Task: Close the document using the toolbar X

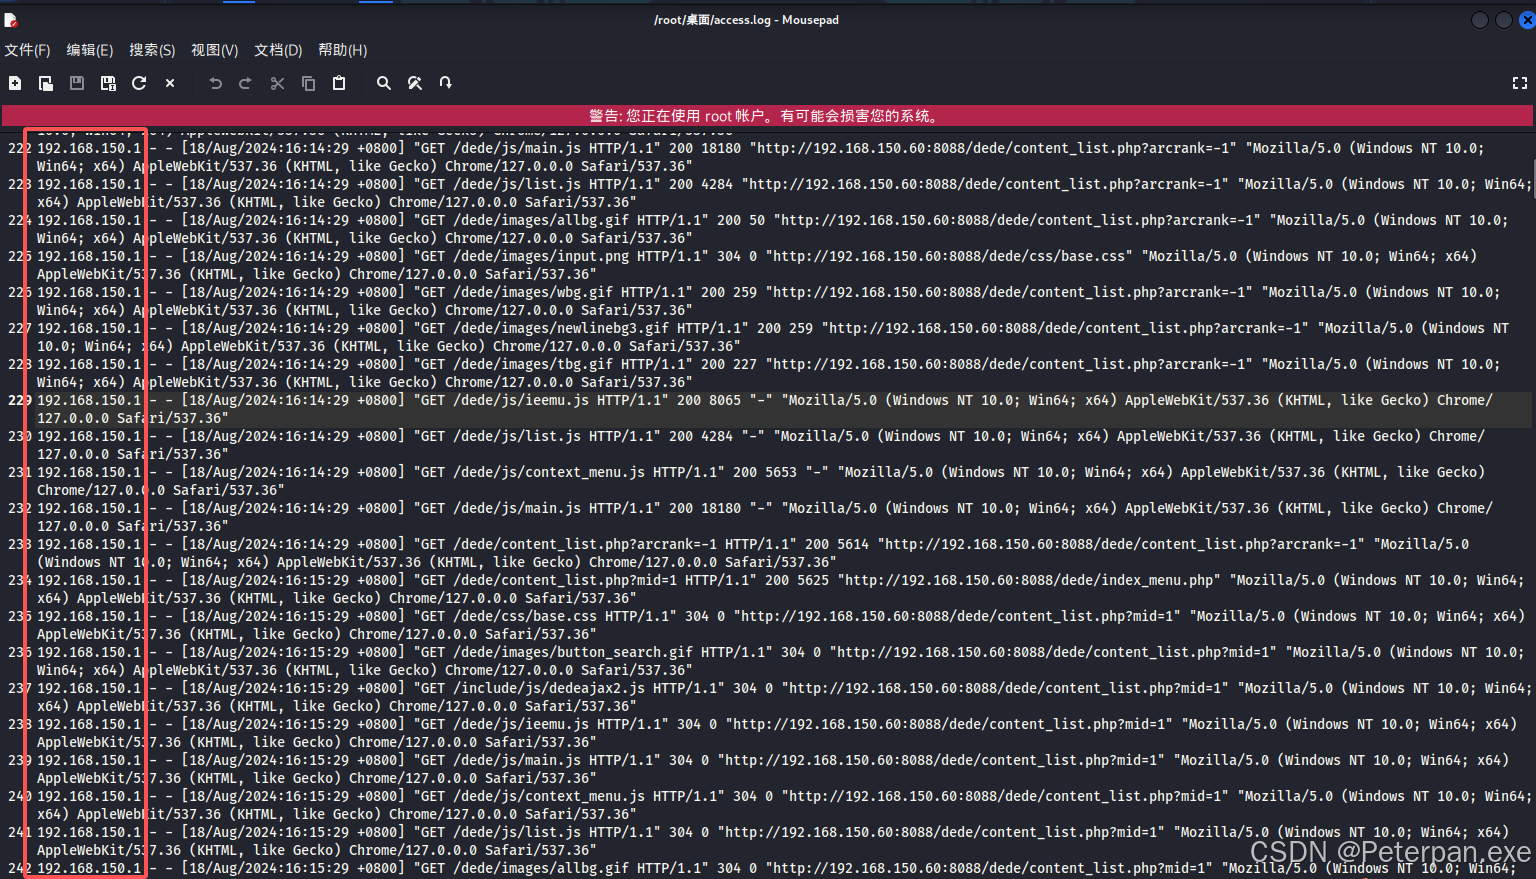Action: pos(170,84)
